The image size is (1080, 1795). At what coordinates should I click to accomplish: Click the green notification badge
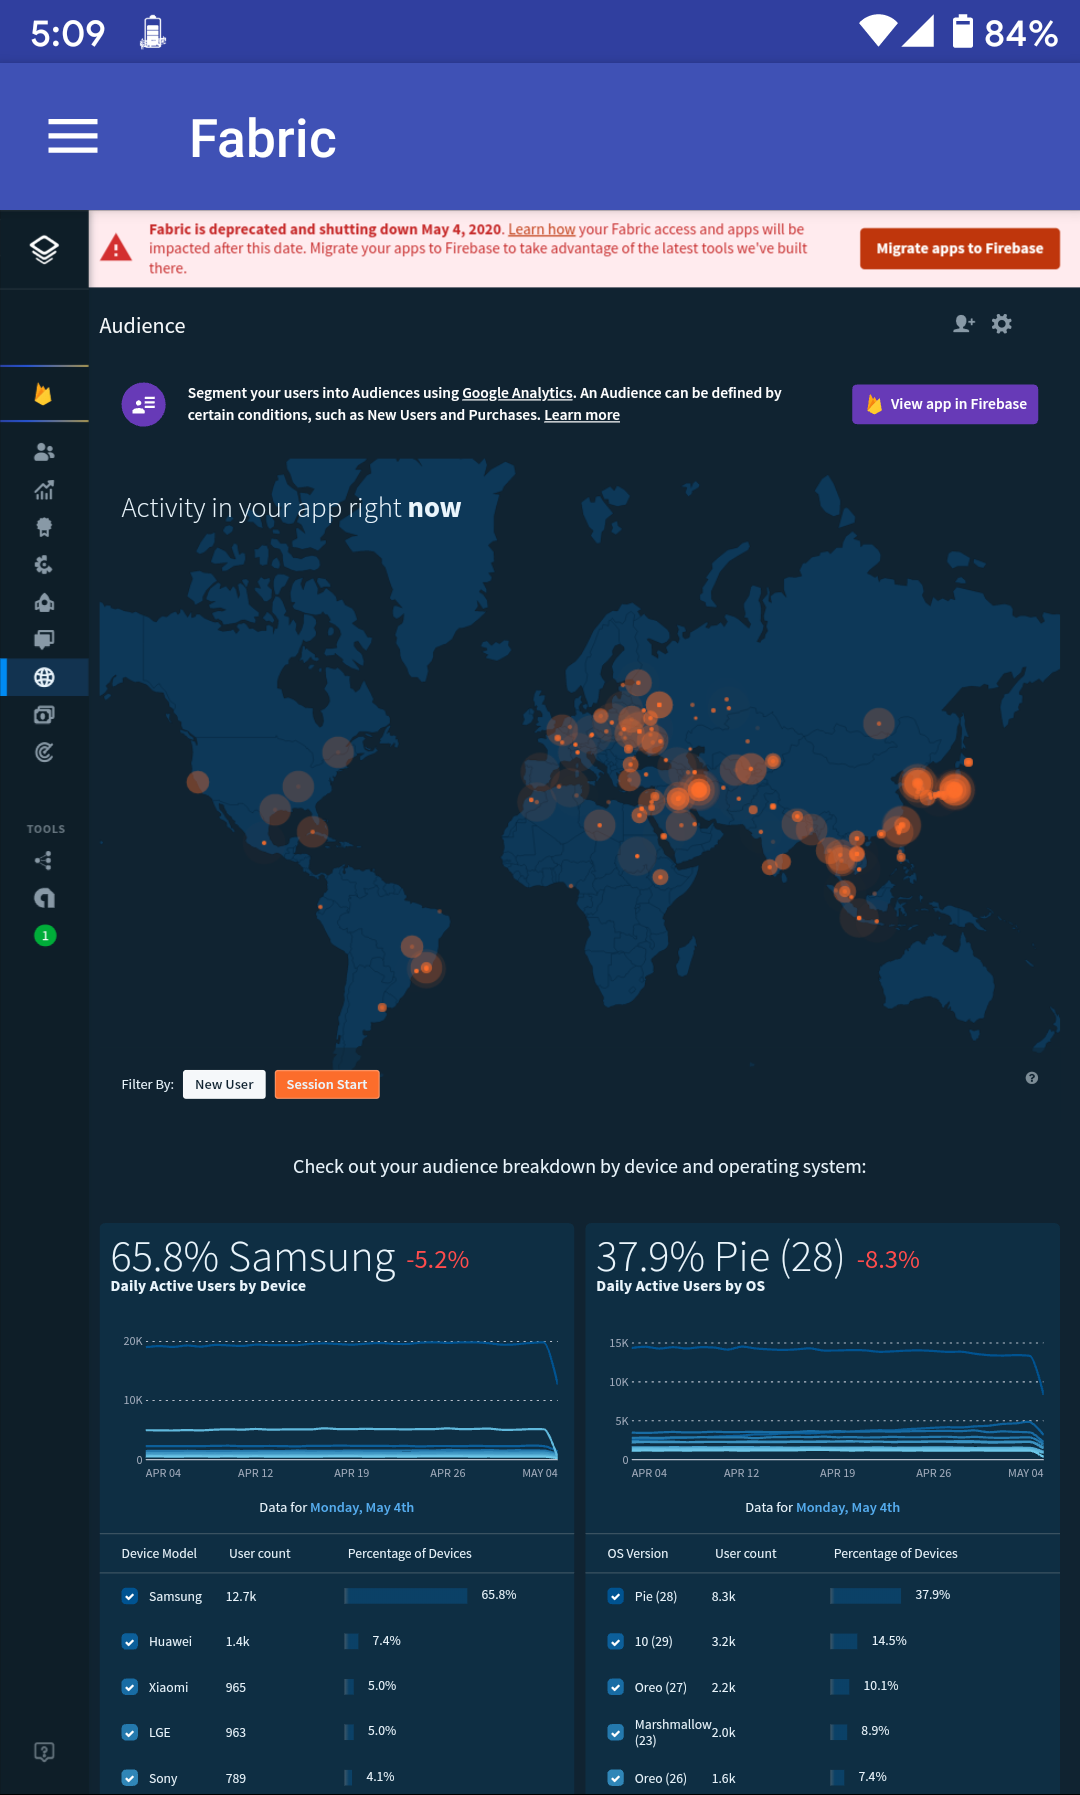[45, 936]
